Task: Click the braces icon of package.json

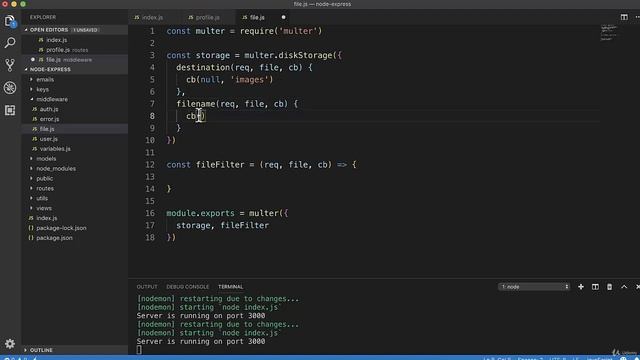Action: (31, 238)
